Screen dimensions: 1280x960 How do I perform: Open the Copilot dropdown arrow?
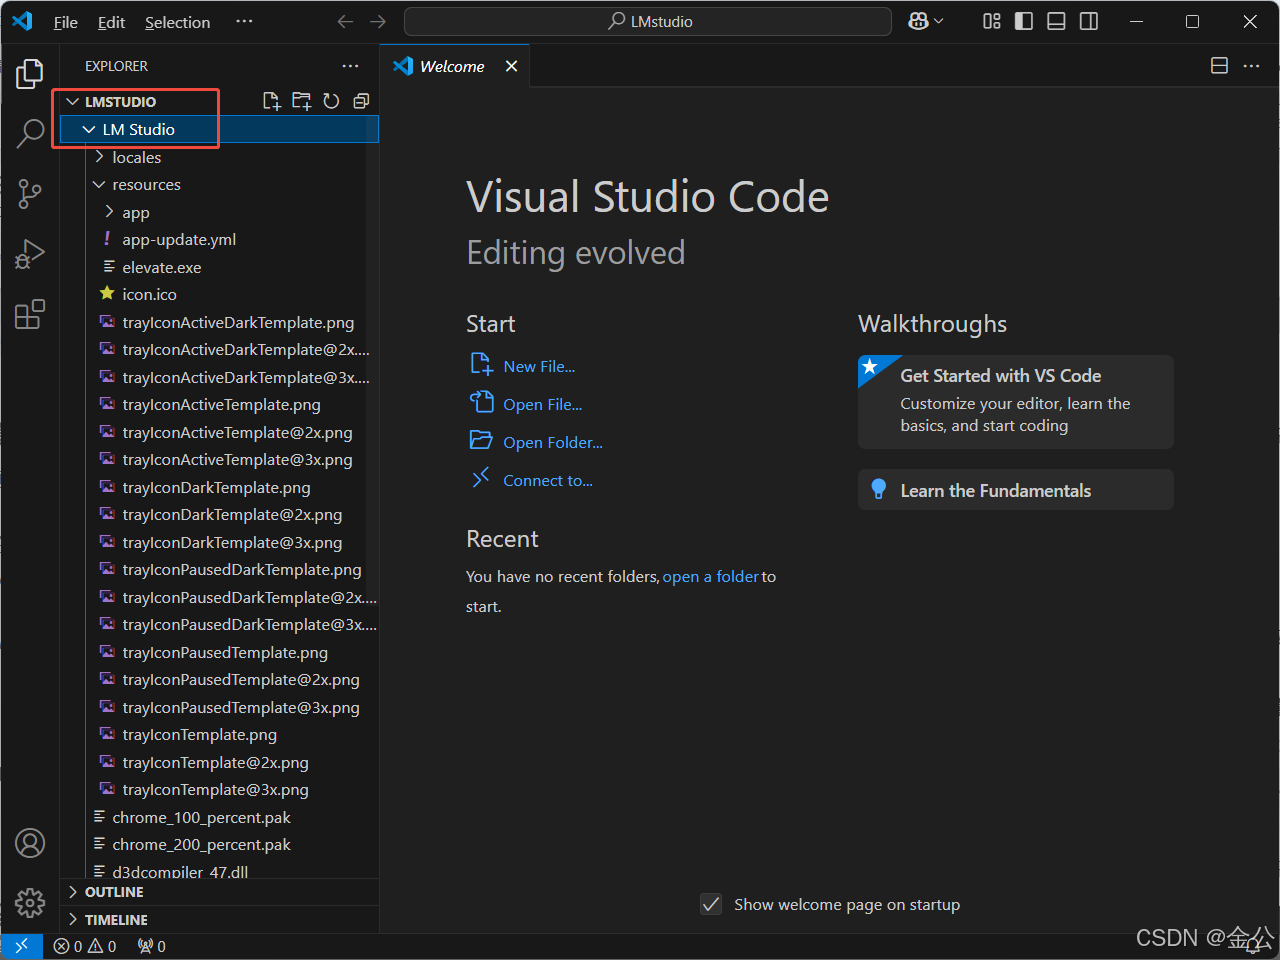(939, 21)
